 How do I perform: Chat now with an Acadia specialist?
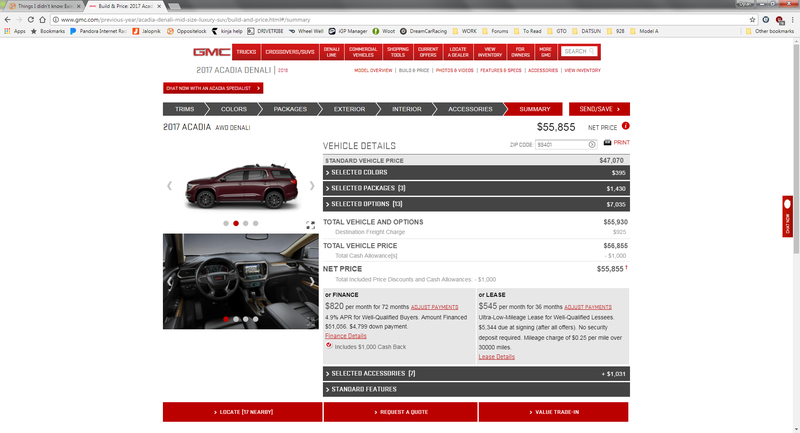point(213,88)
